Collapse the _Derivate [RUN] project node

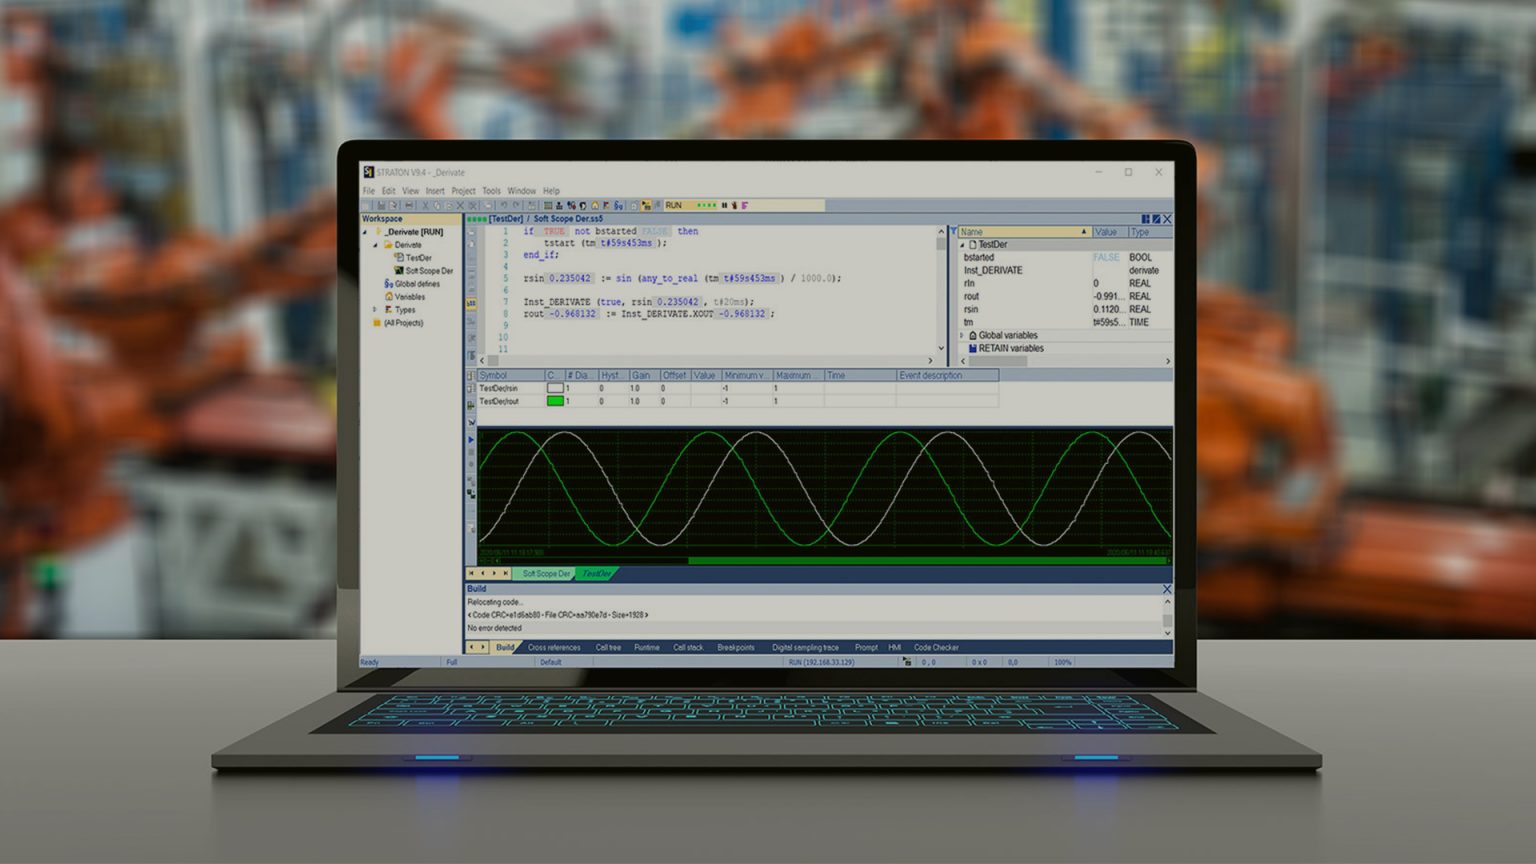(364, 231)
